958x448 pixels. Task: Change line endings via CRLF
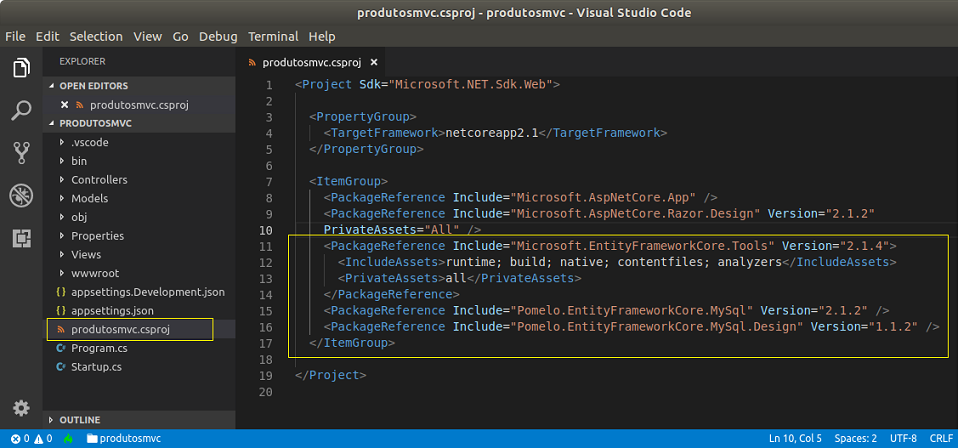coord(941,439)
